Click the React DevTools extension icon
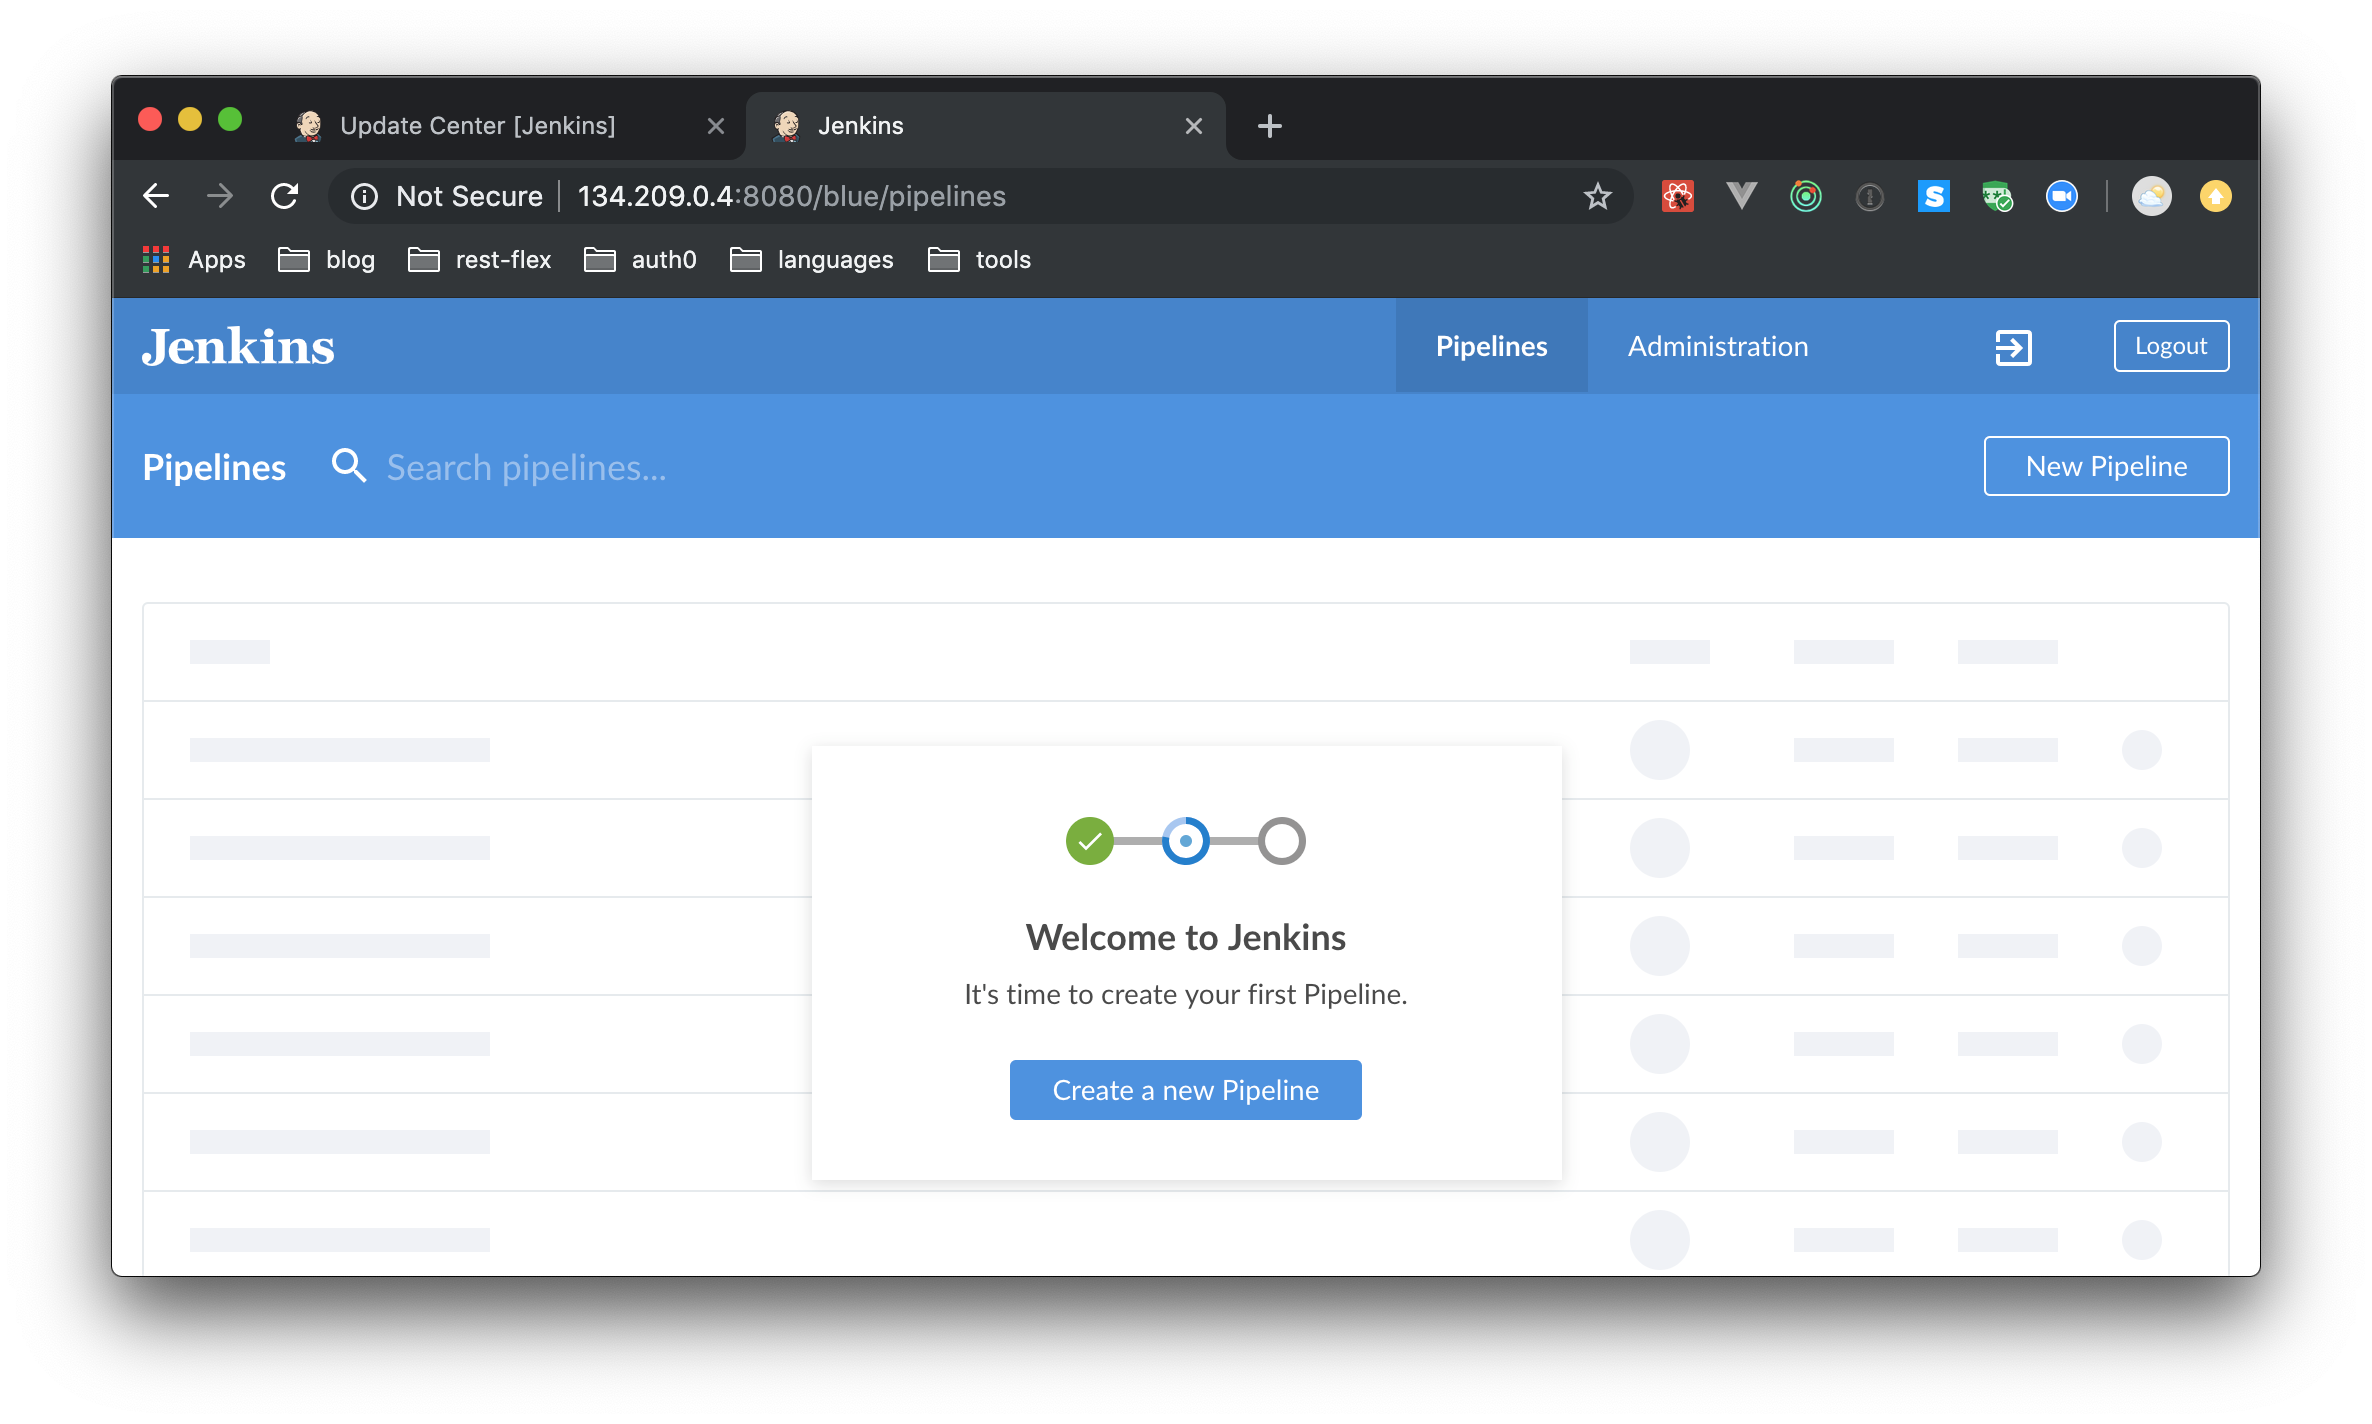This screenshot has width=2372, height=1424. 1677,196
